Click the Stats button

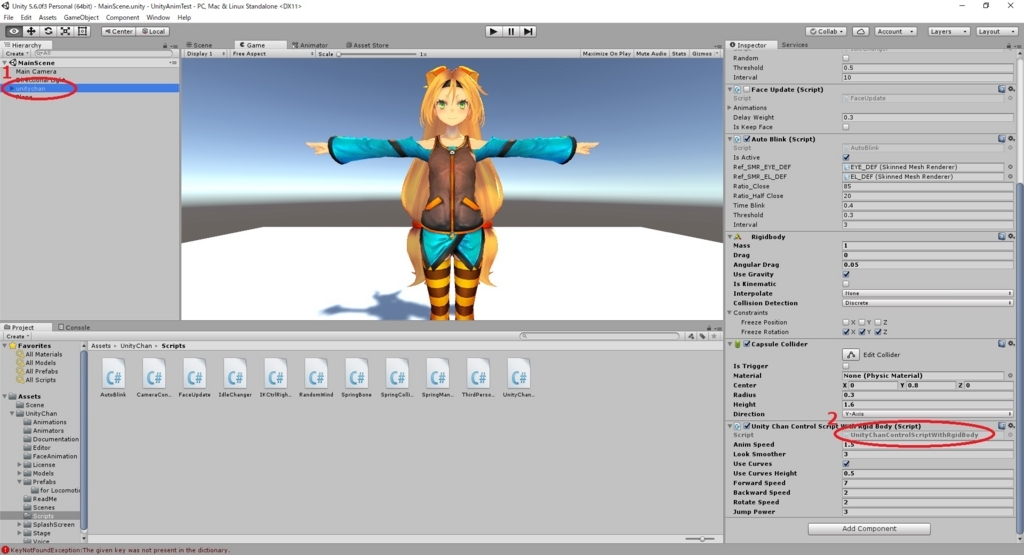click(679, 54)
